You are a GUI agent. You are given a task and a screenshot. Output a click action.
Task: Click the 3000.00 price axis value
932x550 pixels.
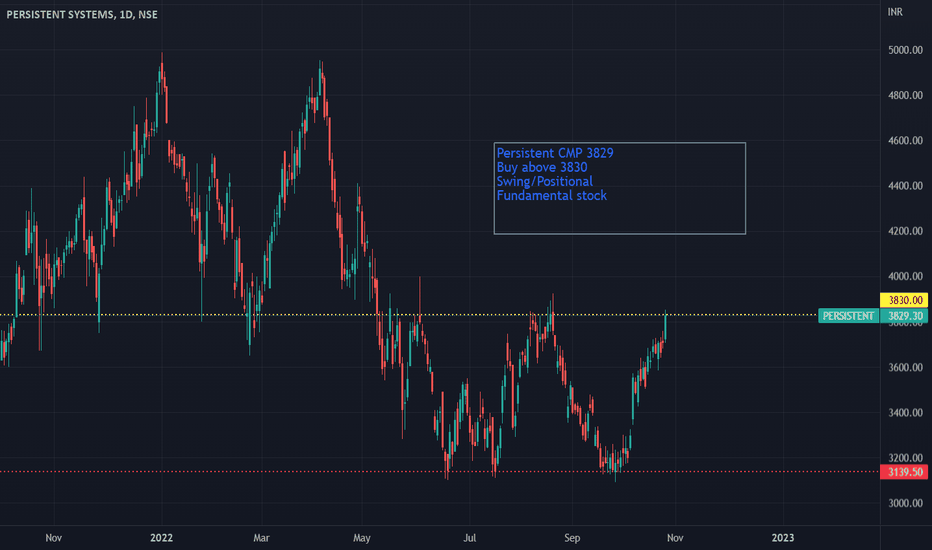coord(905,503)
